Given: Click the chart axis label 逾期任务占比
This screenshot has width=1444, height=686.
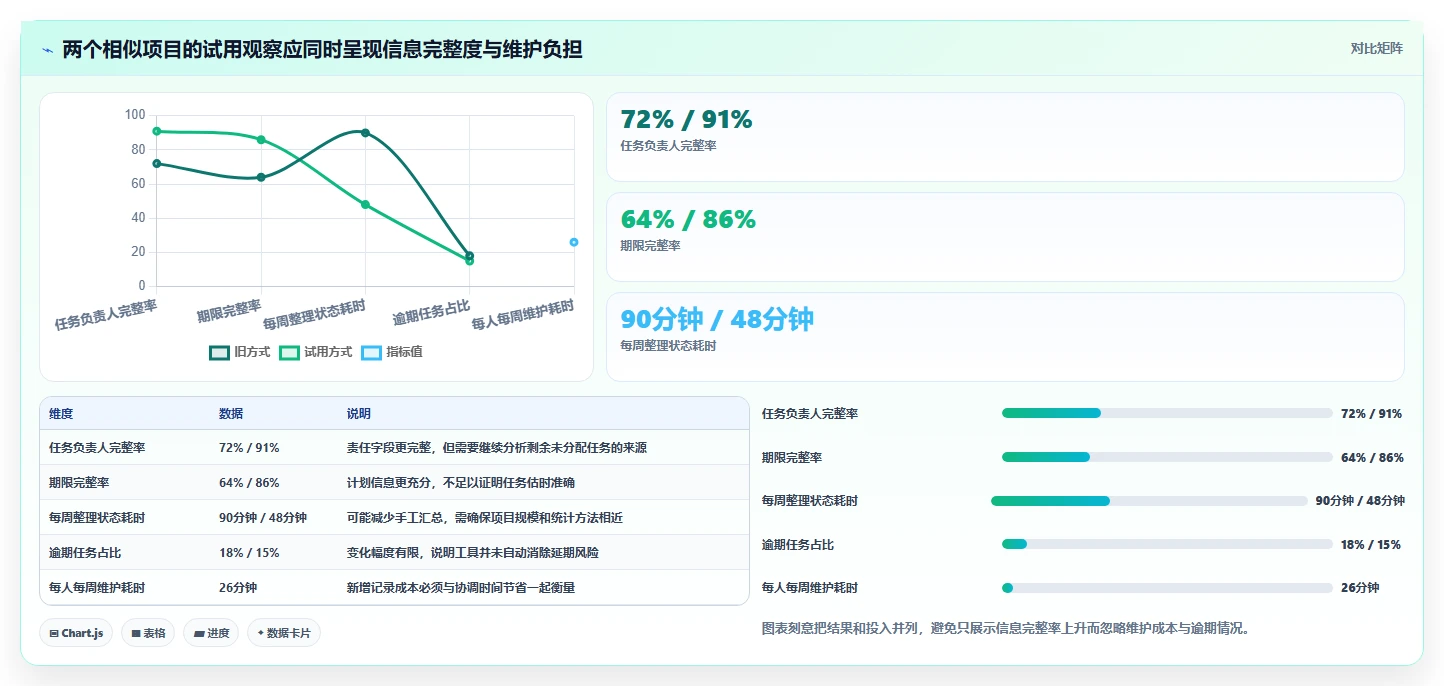Looking at the screenshot, I should (431, 311).
